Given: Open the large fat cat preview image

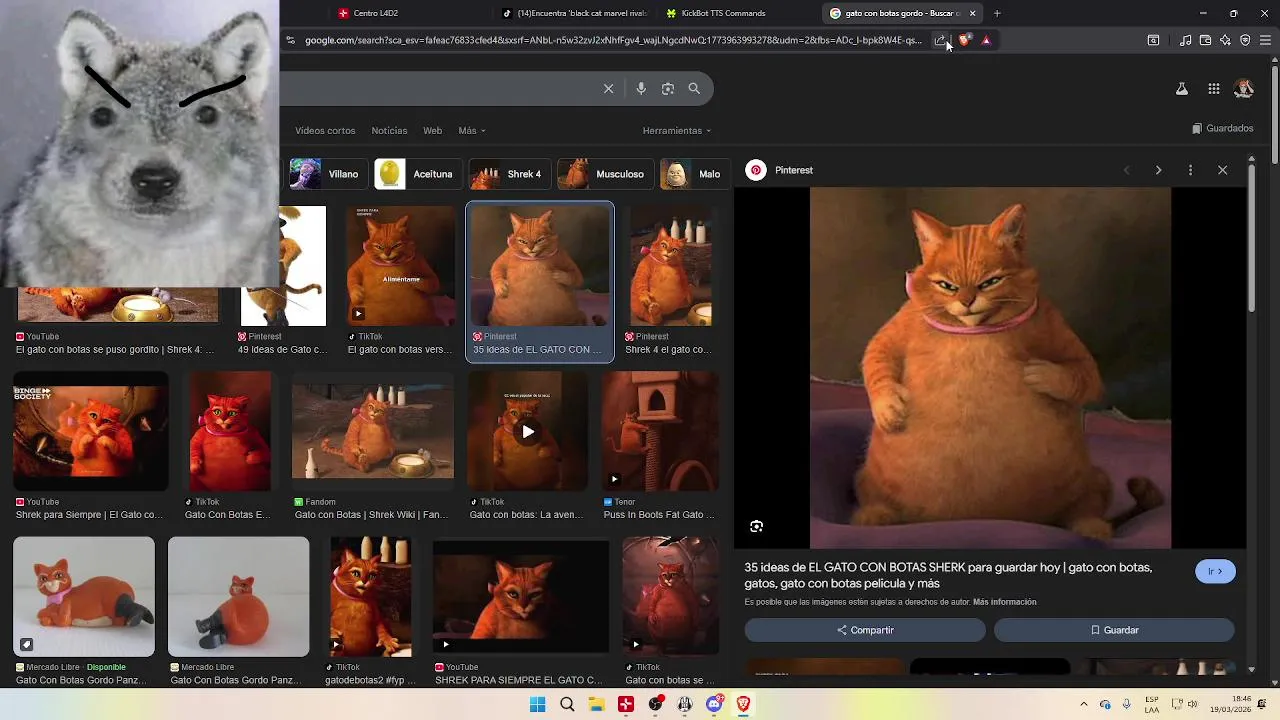Looking at the screenshot, I should pyautogui.click(x=990, y=368).
